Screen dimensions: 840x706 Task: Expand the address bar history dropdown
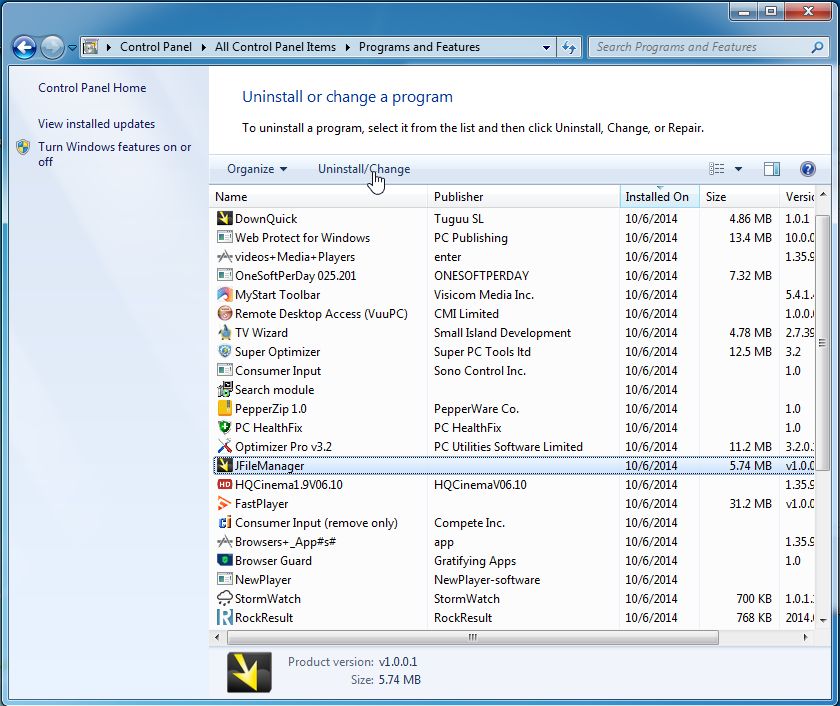coord(546,47)
